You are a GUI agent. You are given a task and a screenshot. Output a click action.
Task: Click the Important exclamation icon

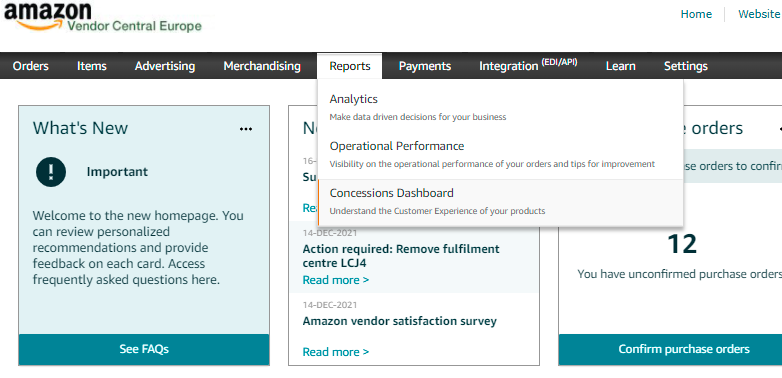pos(51,172)
